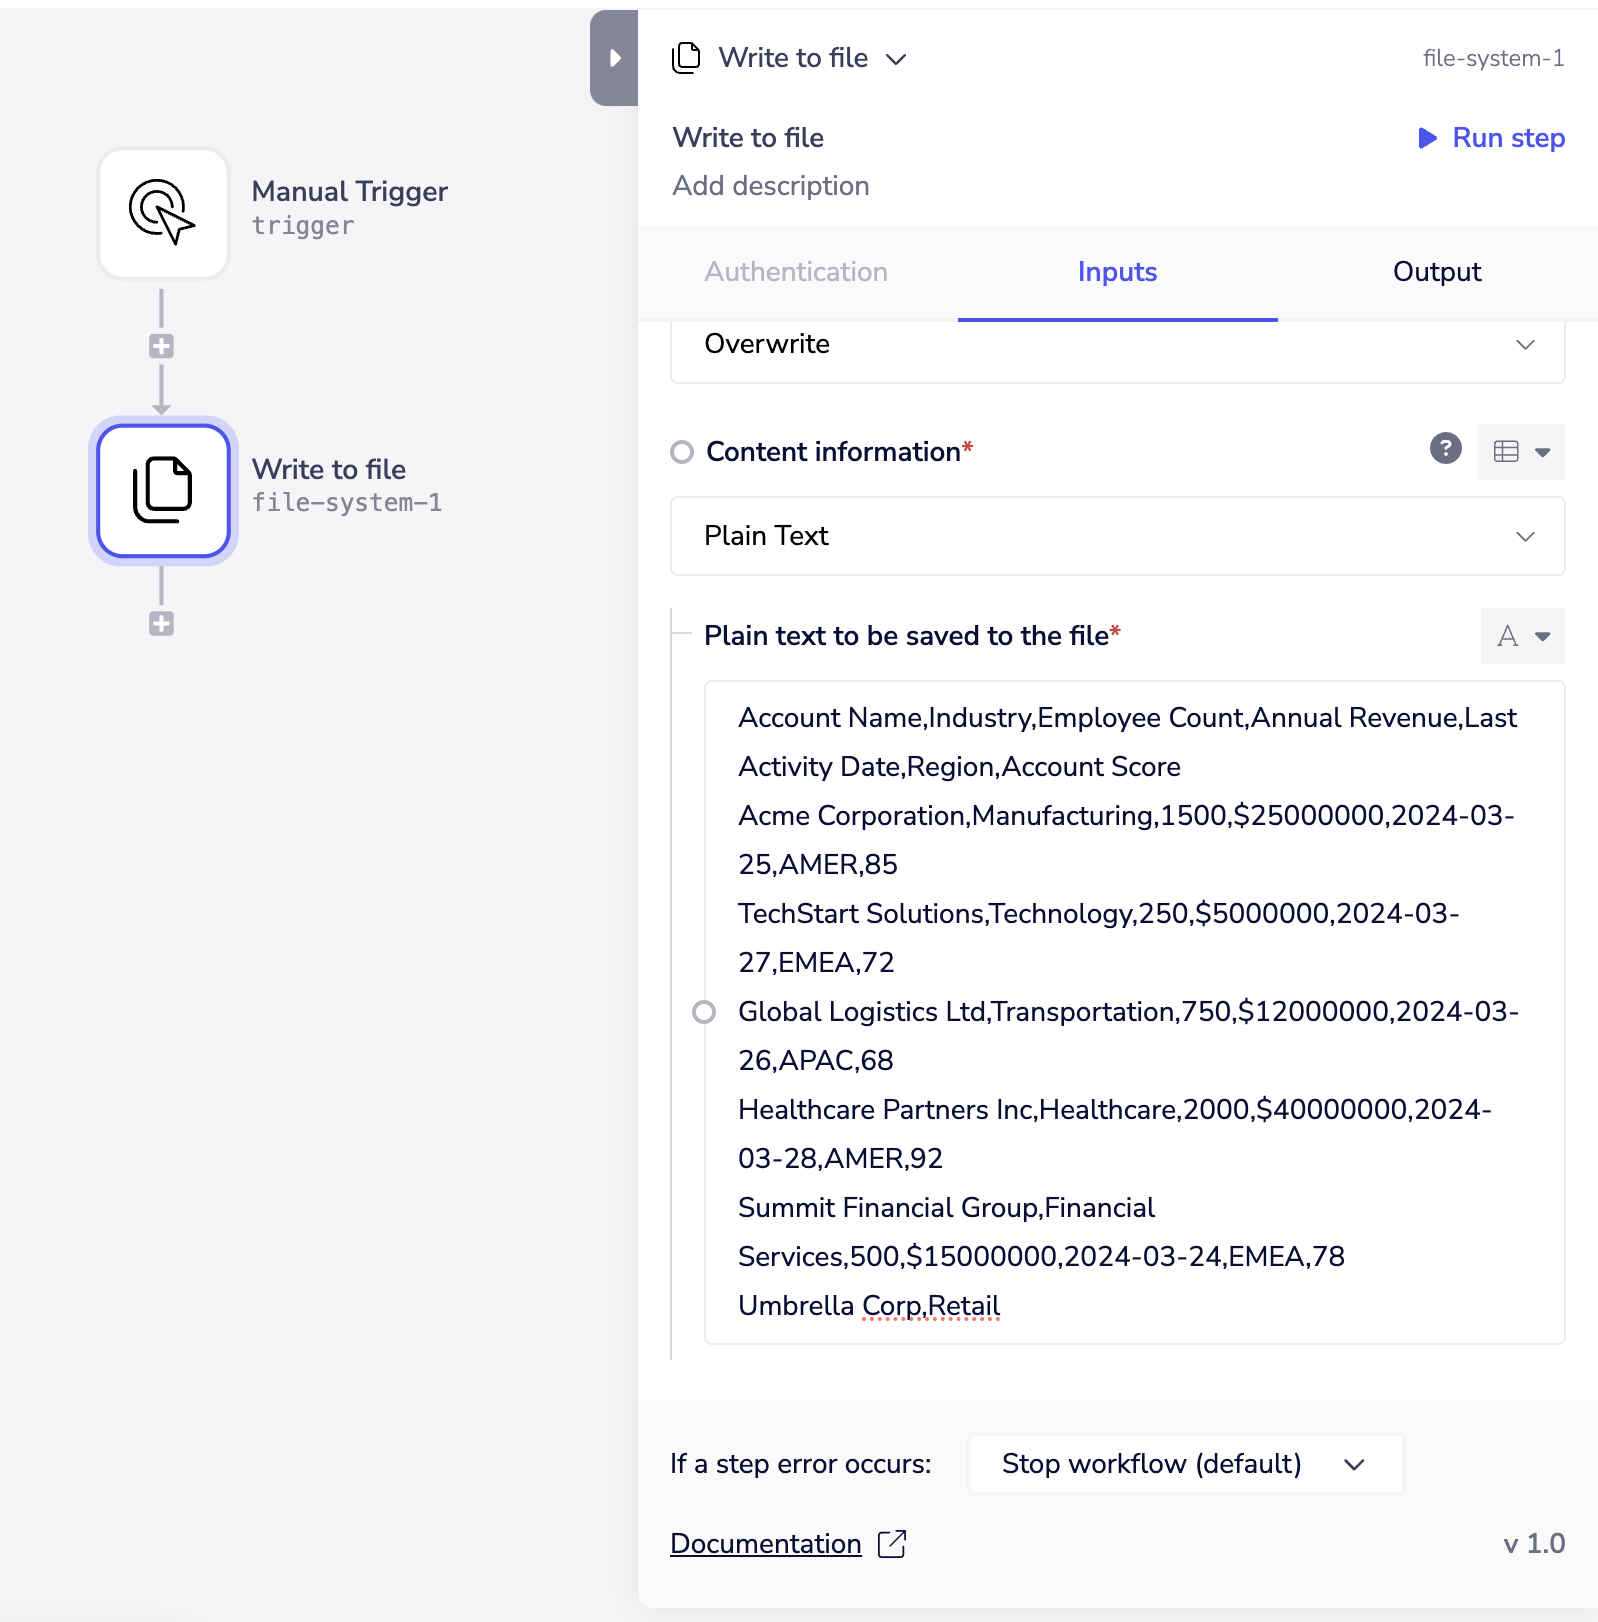Open the Stop workflow error handling dropdown
This screenshot has height=1622, width=1598.
click(x=1184, y=1464)
